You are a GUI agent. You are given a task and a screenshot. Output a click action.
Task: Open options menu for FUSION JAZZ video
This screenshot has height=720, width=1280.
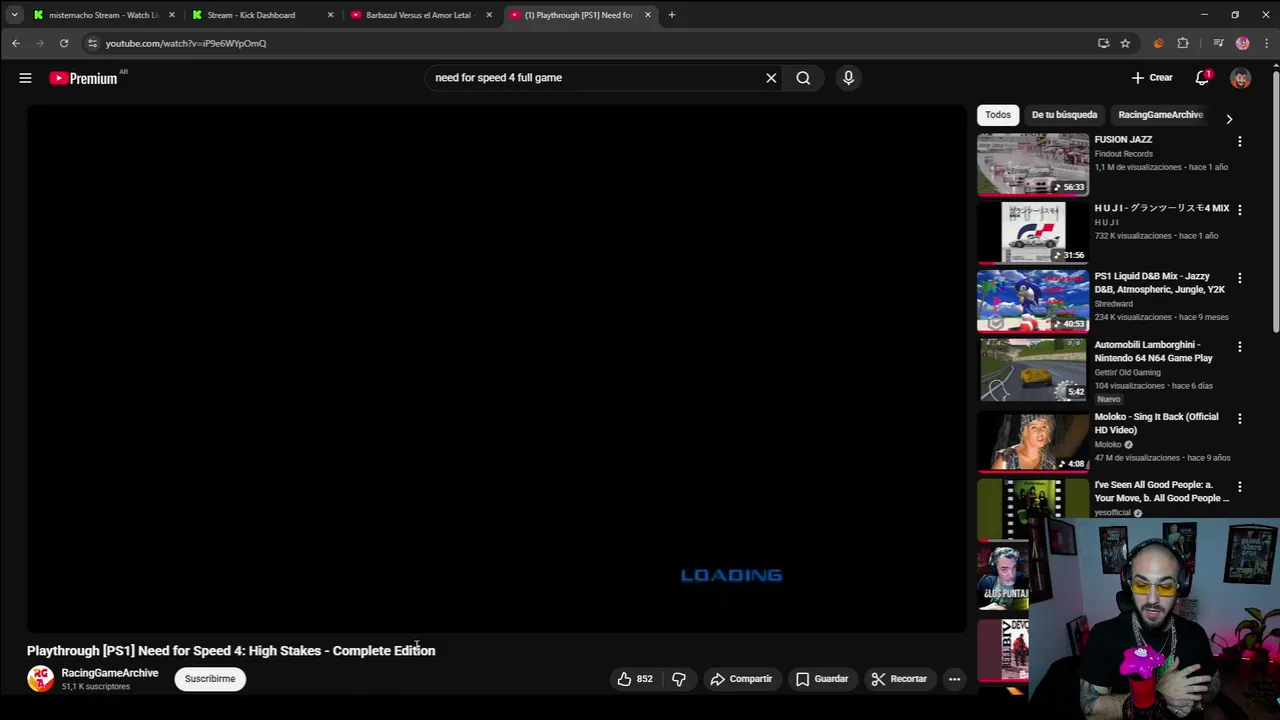(x=1240, y=142)
